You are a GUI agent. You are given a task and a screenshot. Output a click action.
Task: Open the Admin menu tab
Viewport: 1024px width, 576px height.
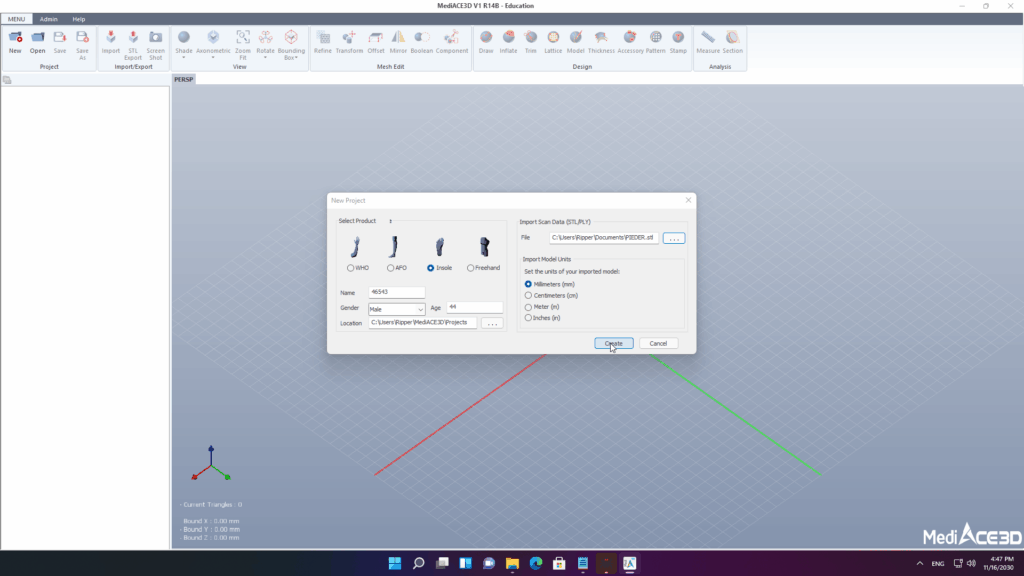pyautogui.click(x=48, y=19)
